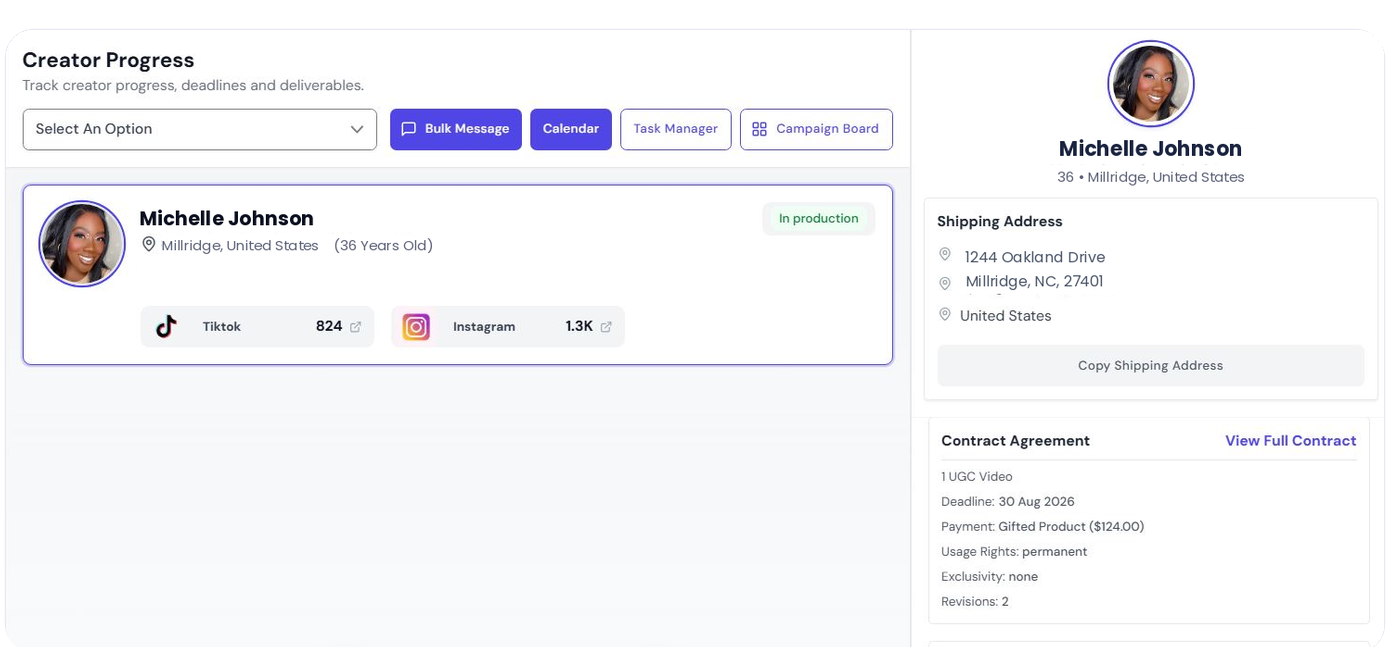1386x647 pixels.
Task: Click the Millridge, NC, 27401 line
Action: point(1035,282)
